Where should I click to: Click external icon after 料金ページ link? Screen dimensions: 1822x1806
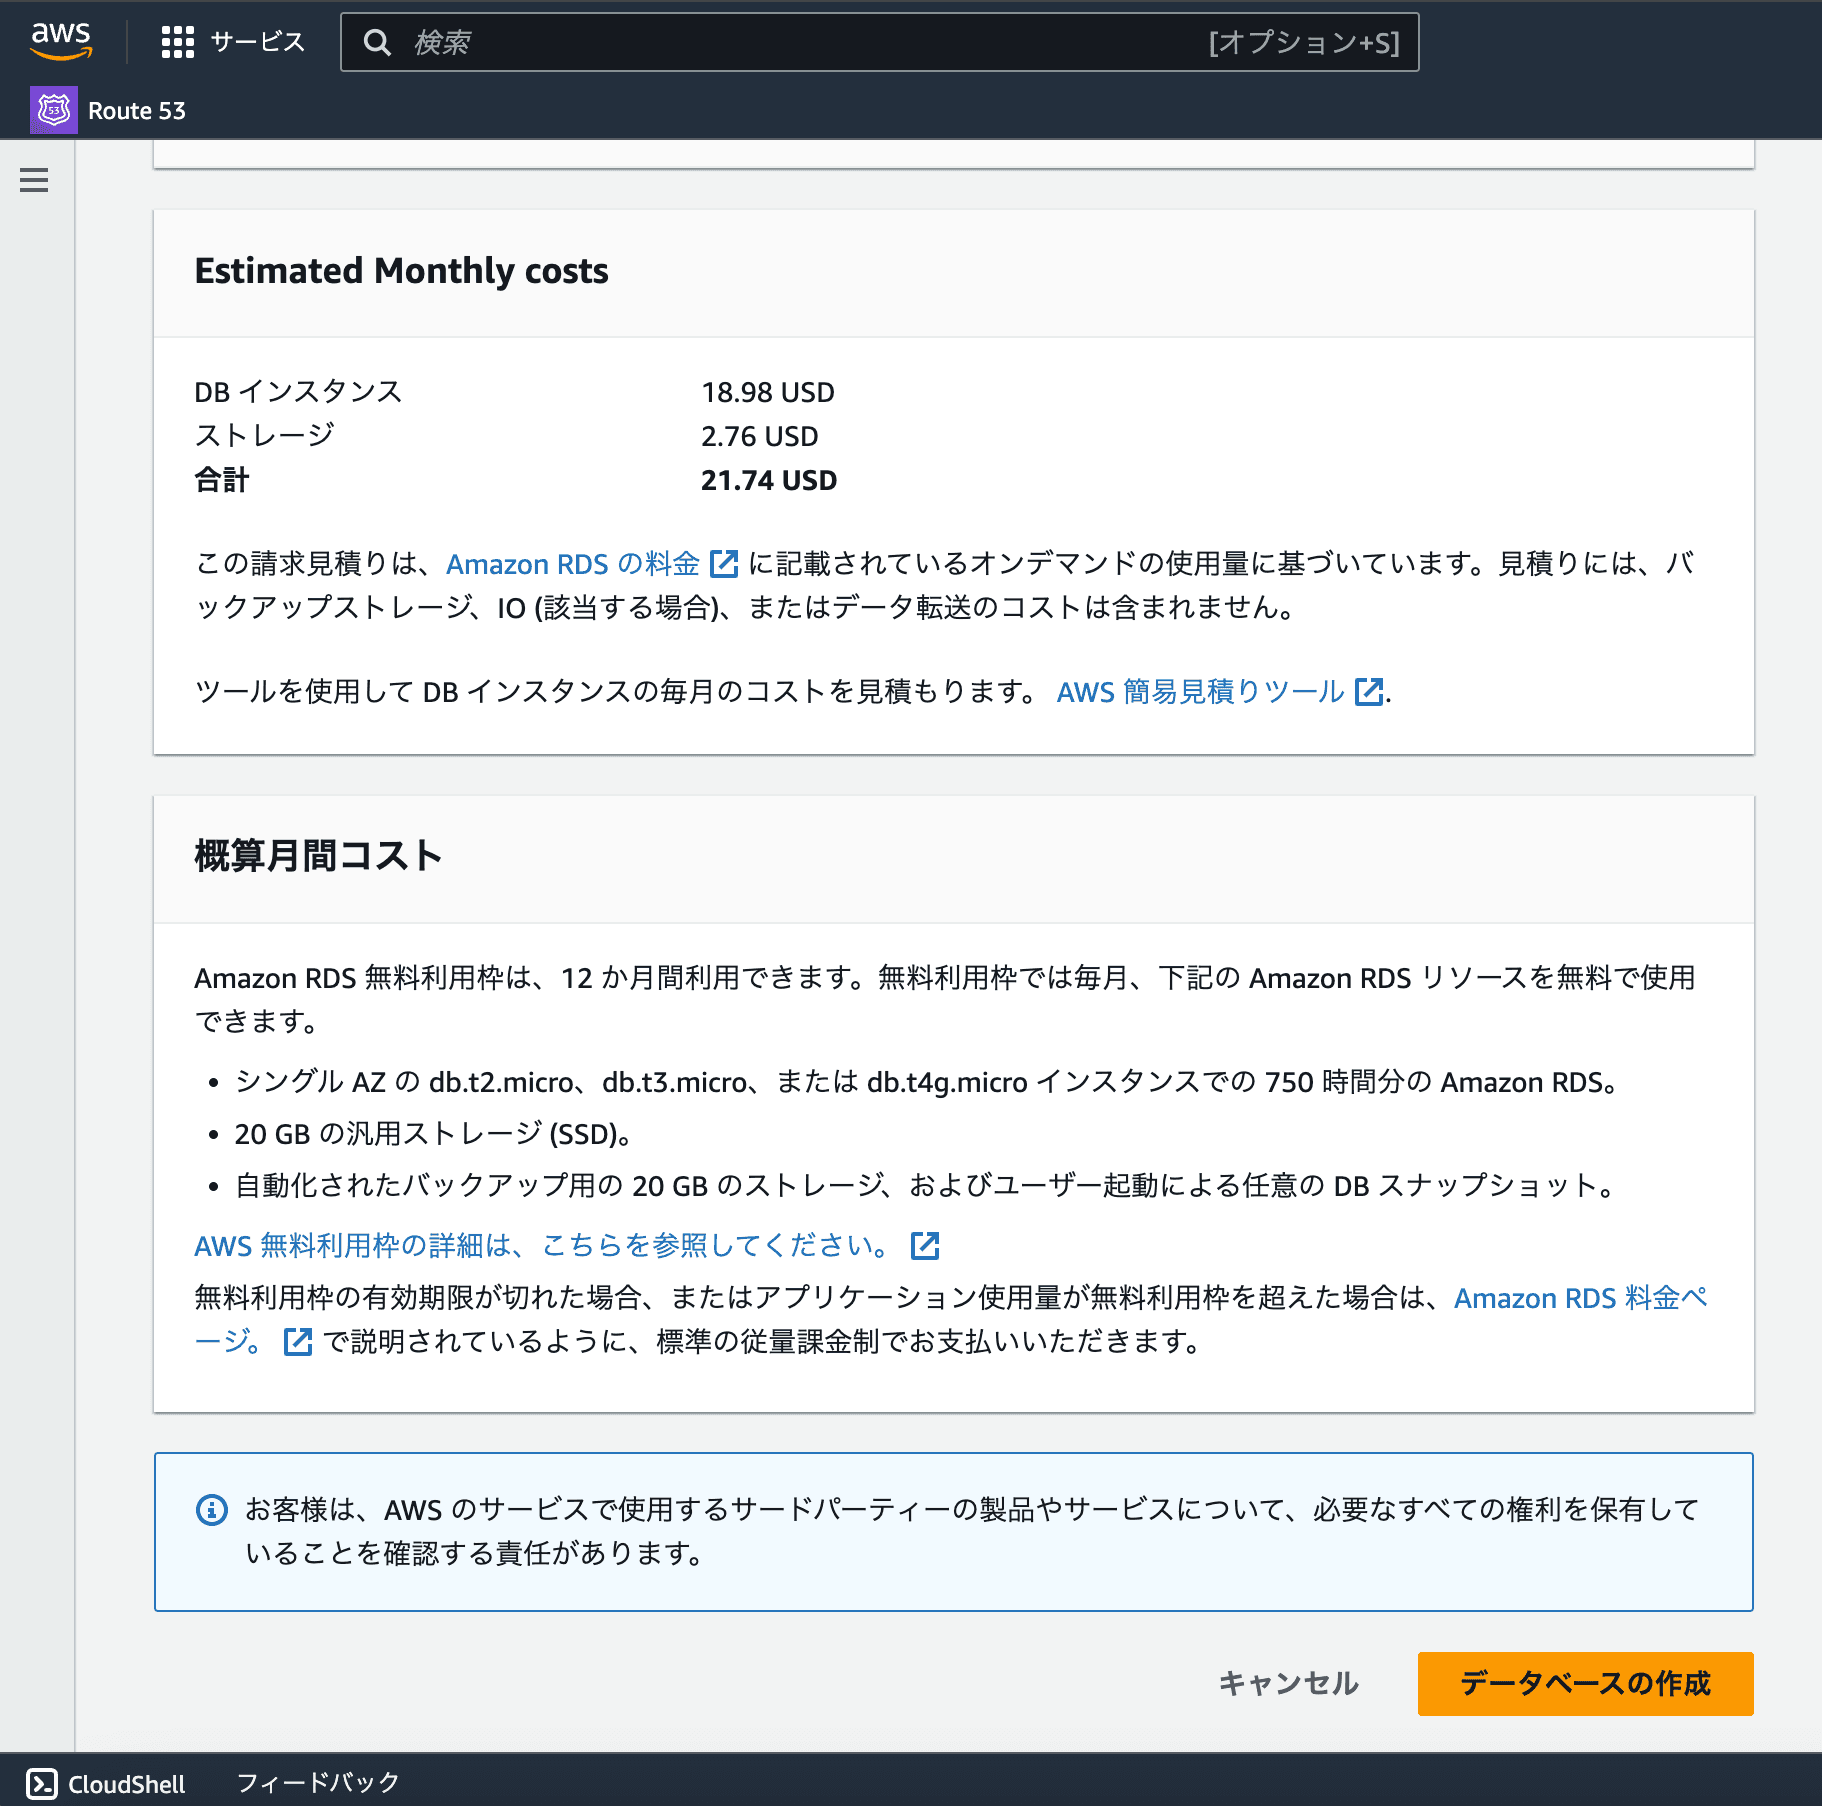tap(298, 1341)
